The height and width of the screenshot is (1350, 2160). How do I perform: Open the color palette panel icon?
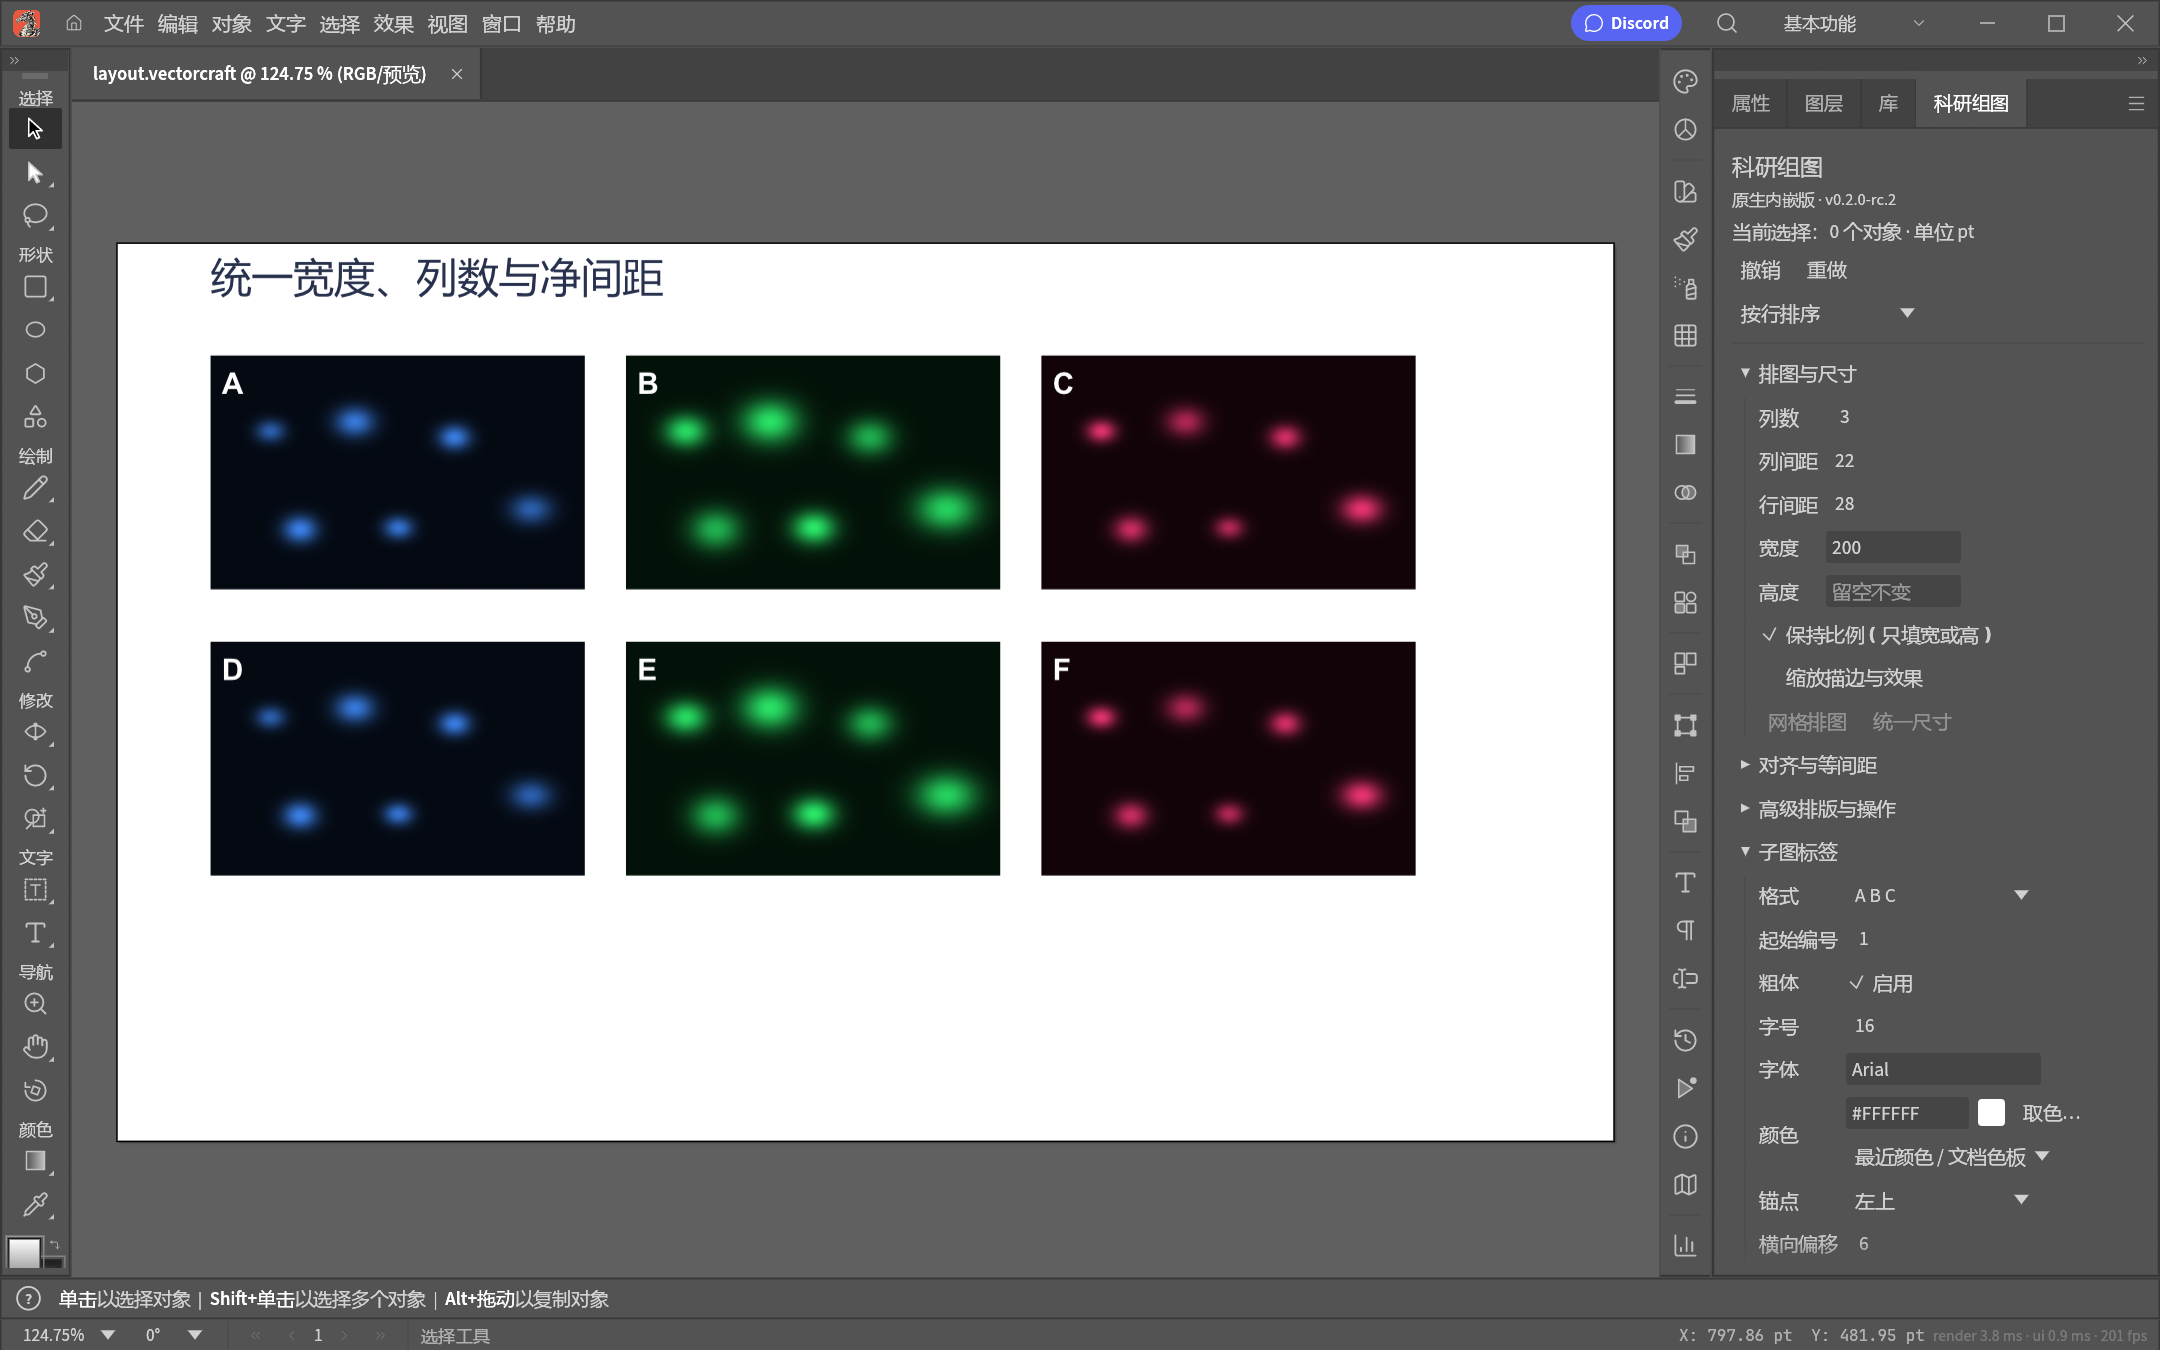(1685, 81)
